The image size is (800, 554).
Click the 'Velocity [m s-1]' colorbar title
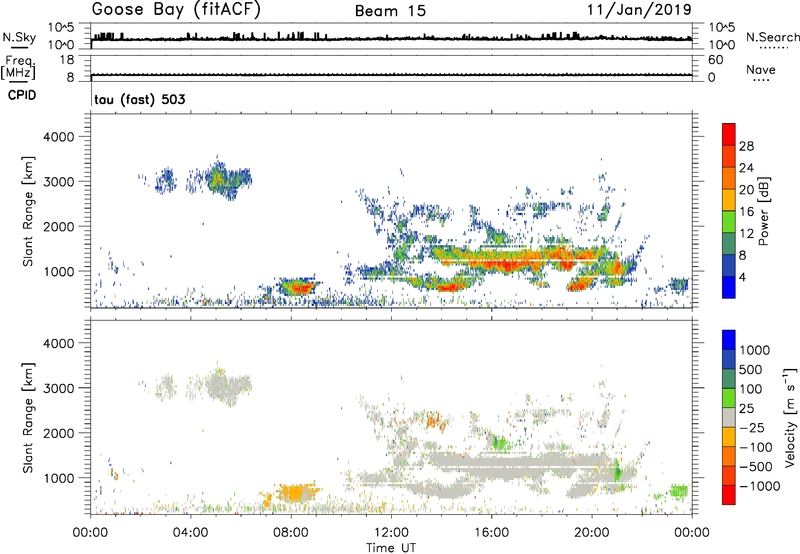[790, 417]
